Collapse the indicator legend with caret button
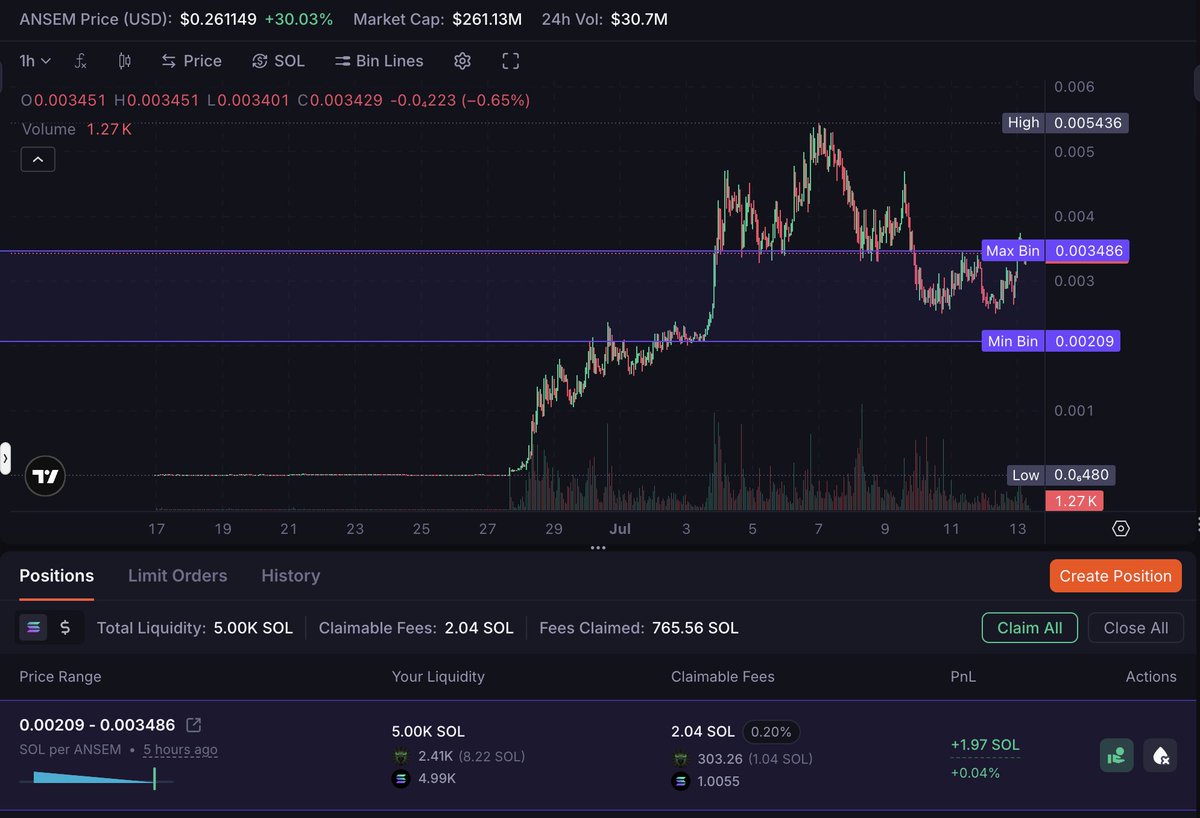The height and width of the screenshot is (818, 1200). (x=38, y=159)
